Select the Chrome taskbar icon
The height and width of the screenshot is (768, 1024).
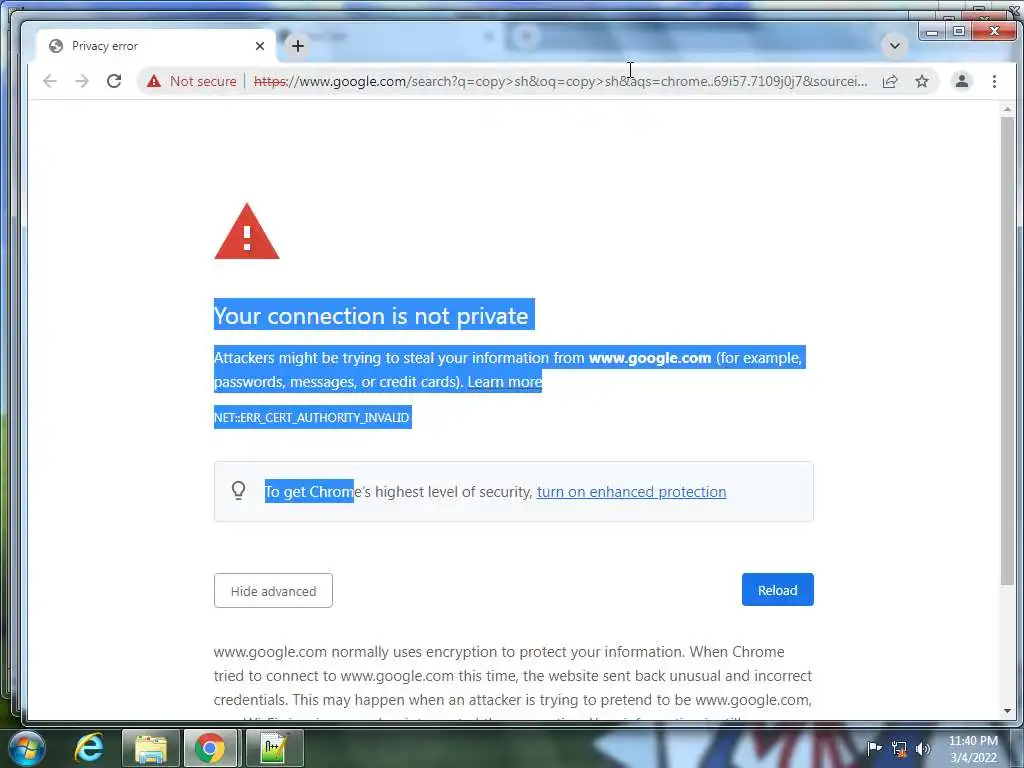(210, 748)
